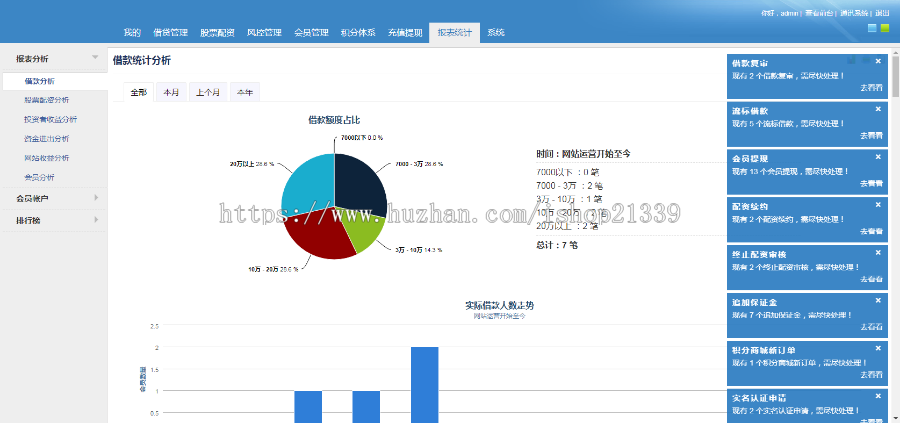Image resolution: width=900 pixels, height=423 pixels.
Task: Click the 7000 - 3万 ：2 笔 line
Action: (569, 186)
